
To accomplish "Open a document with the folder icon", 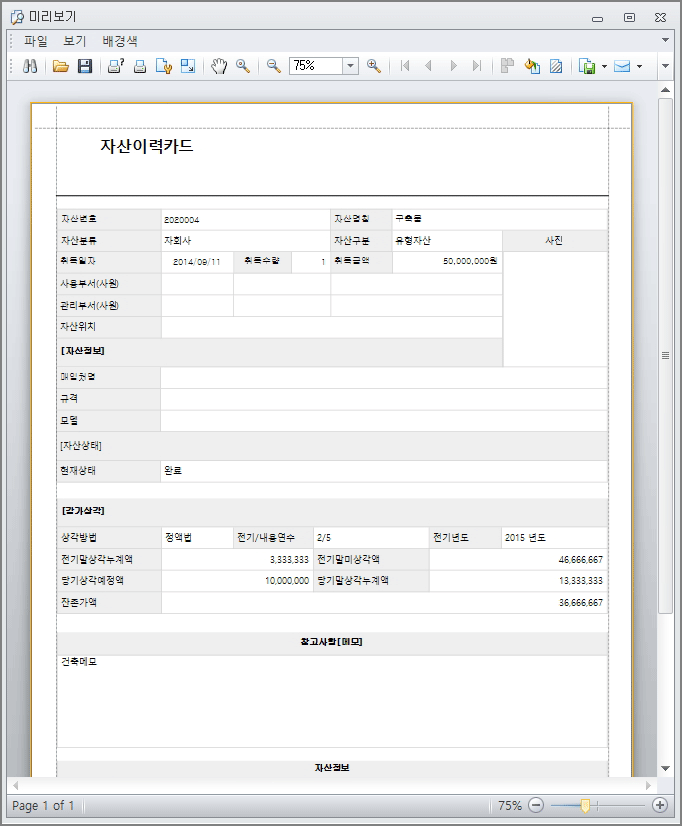I will point(61,66).
